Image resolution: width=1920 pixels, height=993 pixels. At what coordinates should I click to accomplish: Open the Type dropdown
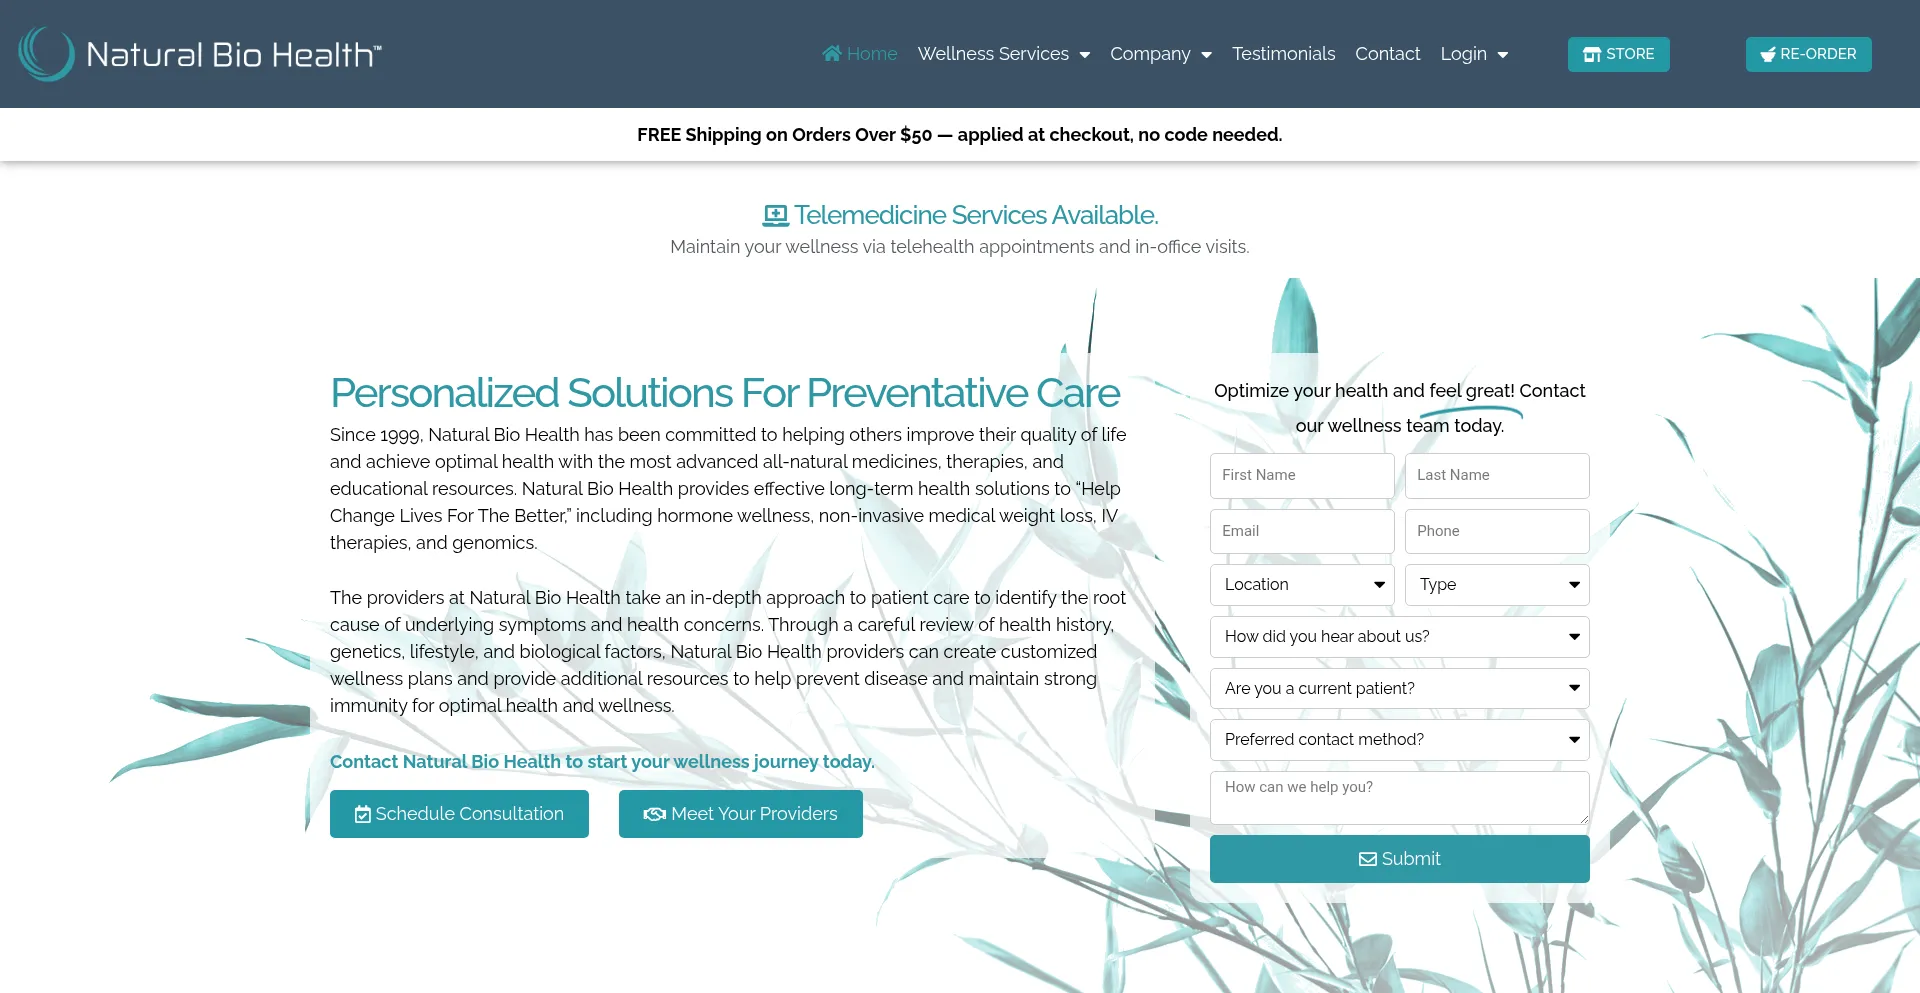[1496, 585]
